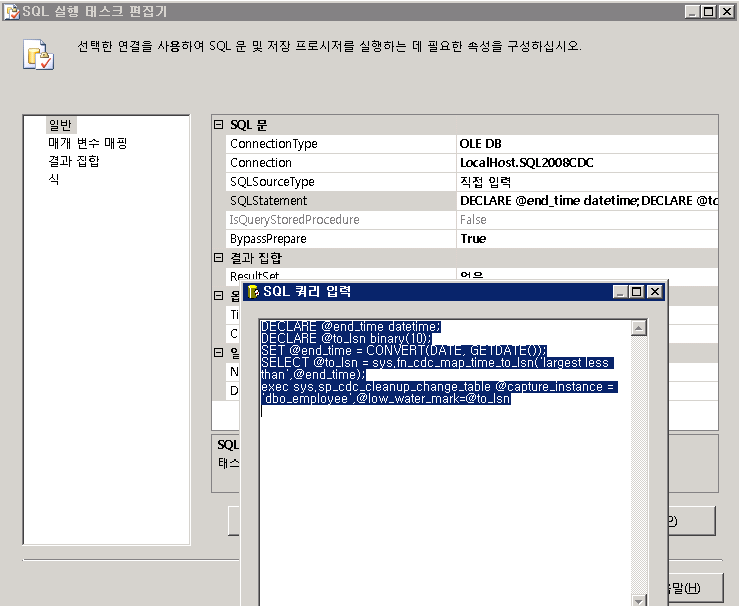This screenshot has height=606, width=739.
Task: Click the SET @end_time = CONVERT line
Action: [403, 351]
